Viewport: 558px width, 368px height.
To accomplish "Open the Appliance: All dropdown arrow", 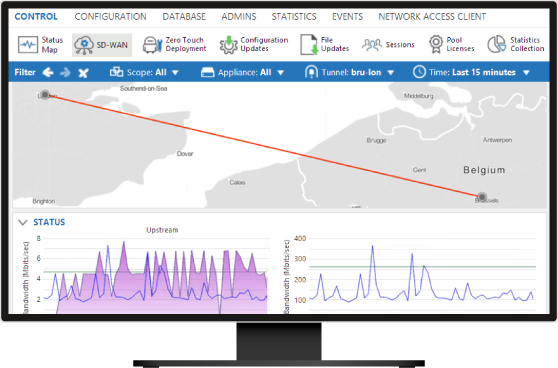I will (280, 73).
